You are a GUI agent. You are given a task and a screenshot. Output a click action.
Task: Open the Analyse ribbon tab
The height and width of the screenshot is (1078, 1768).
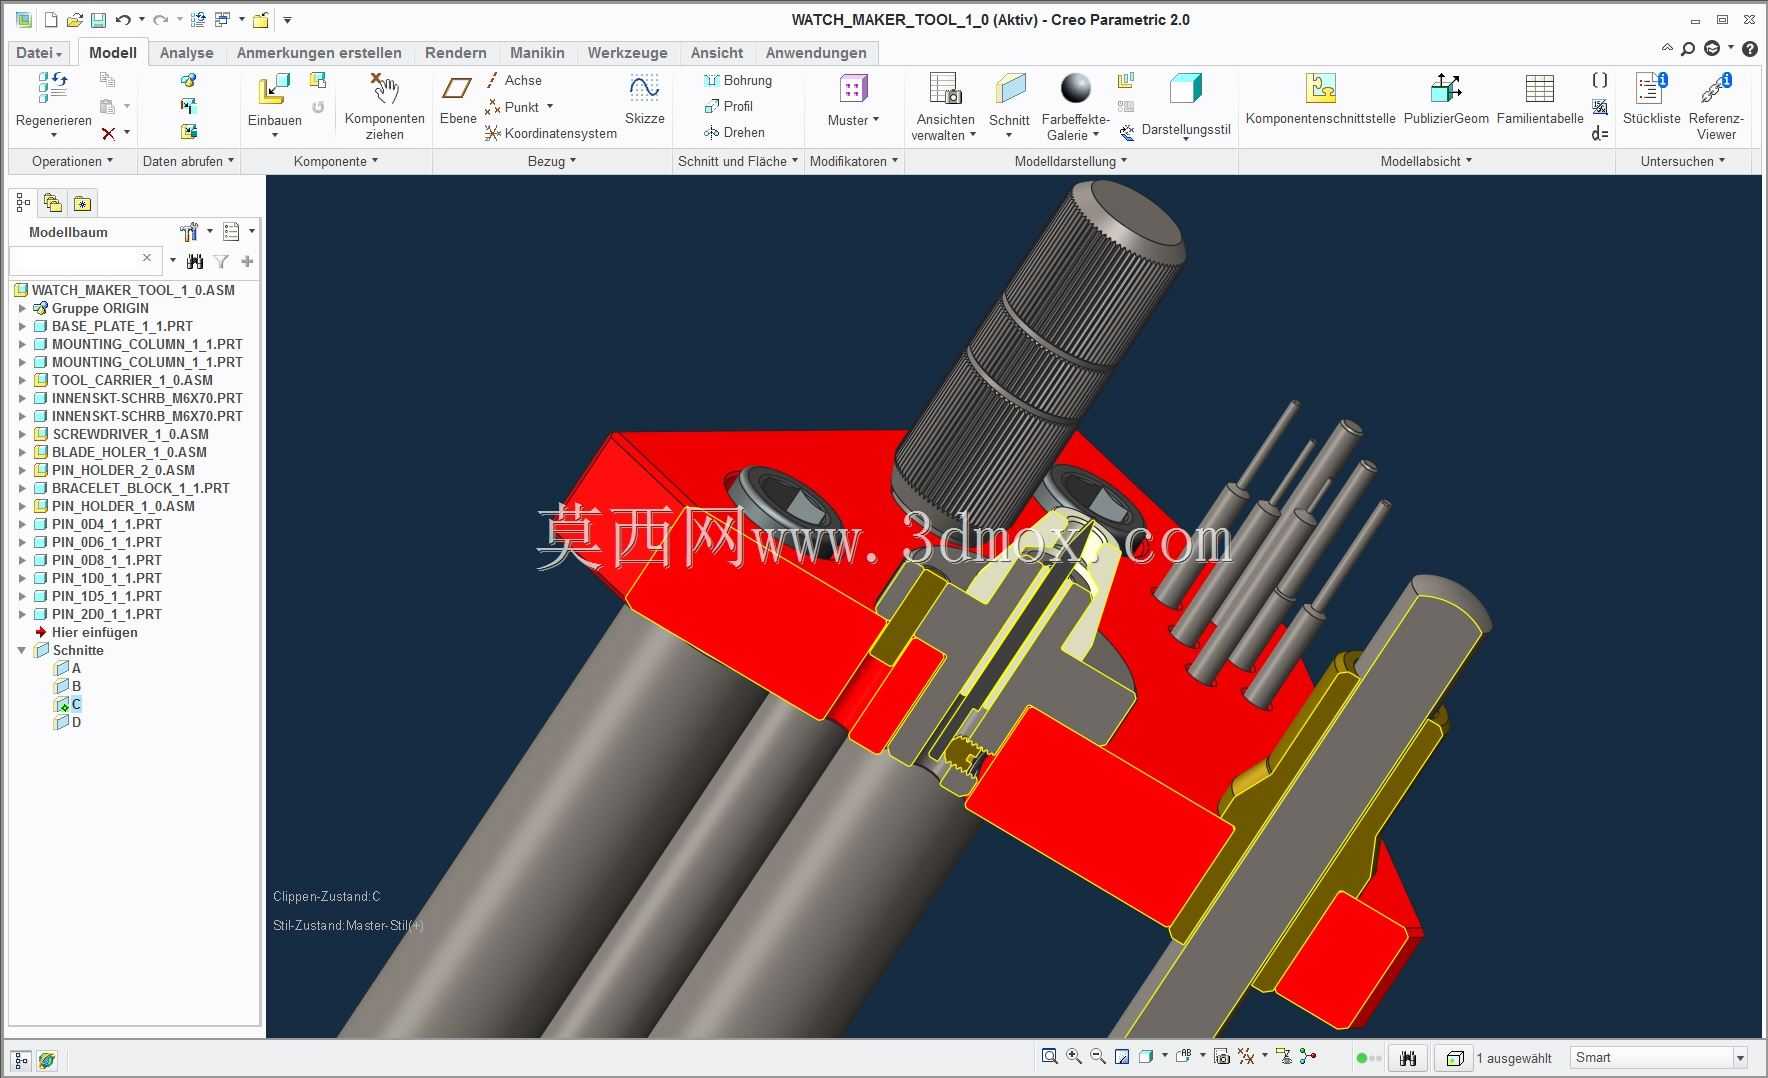[187, 53]
